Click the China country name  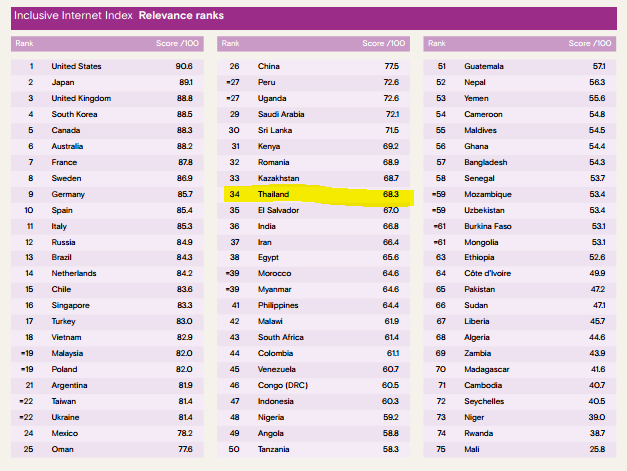click(269, 66)
